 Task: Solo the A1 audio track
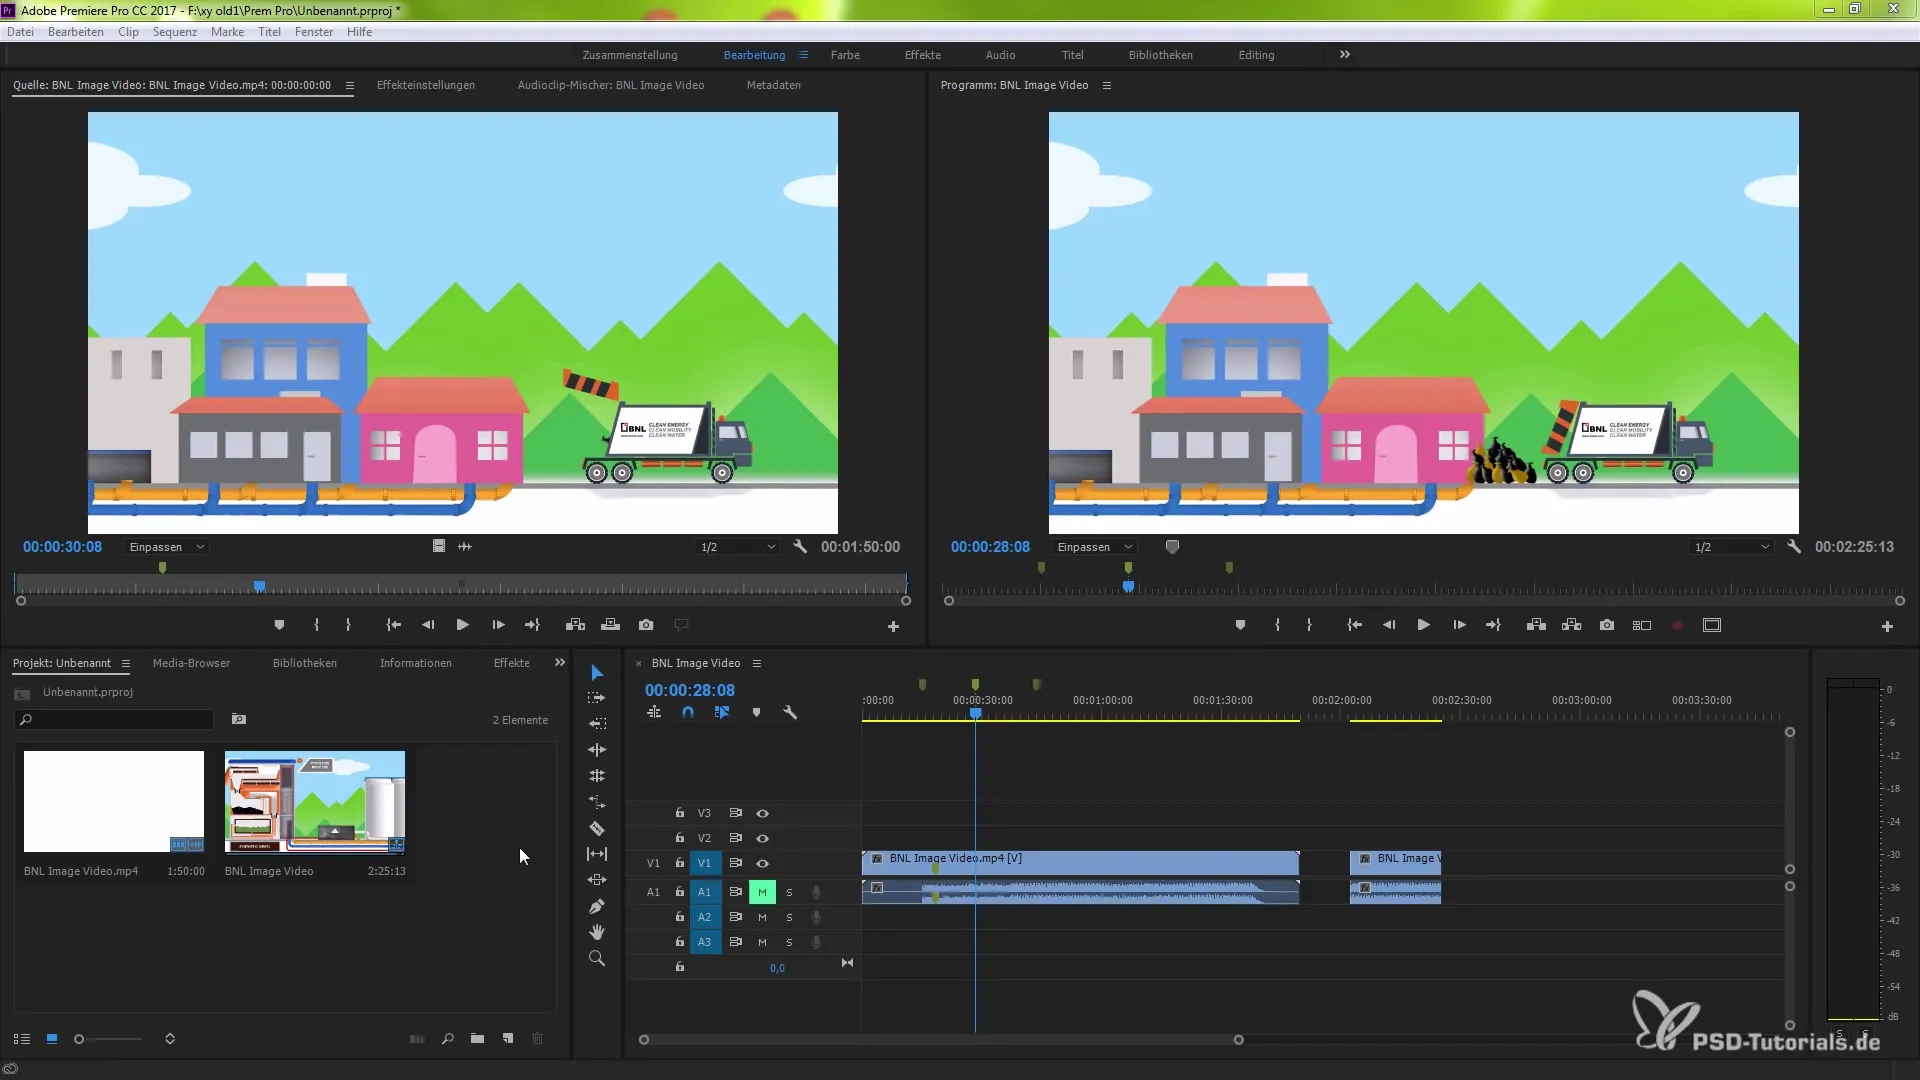[789, 892]
